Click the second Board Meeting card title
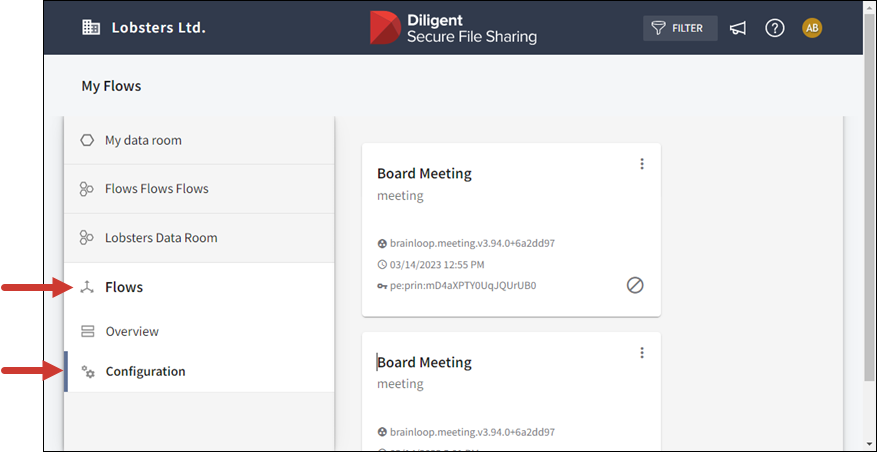Viewport: 877px width, 452px height. pyautogui.click(x=424, y=362)
